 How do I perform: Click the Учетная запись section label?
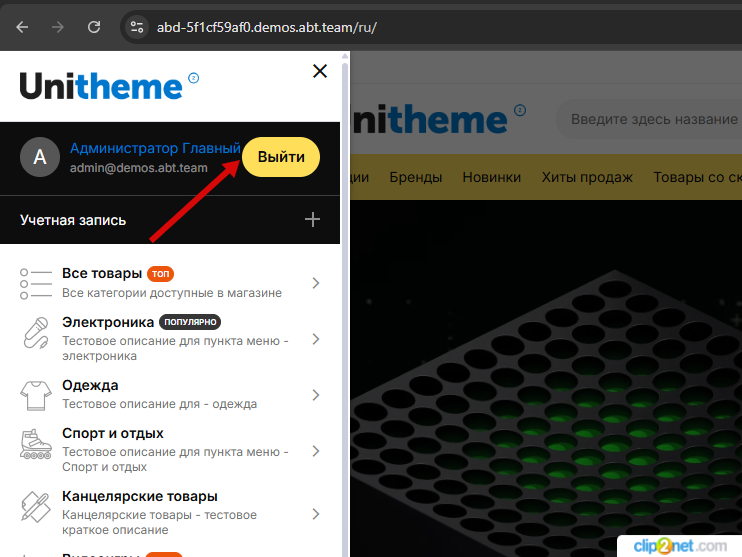click(x=73, y=220)
